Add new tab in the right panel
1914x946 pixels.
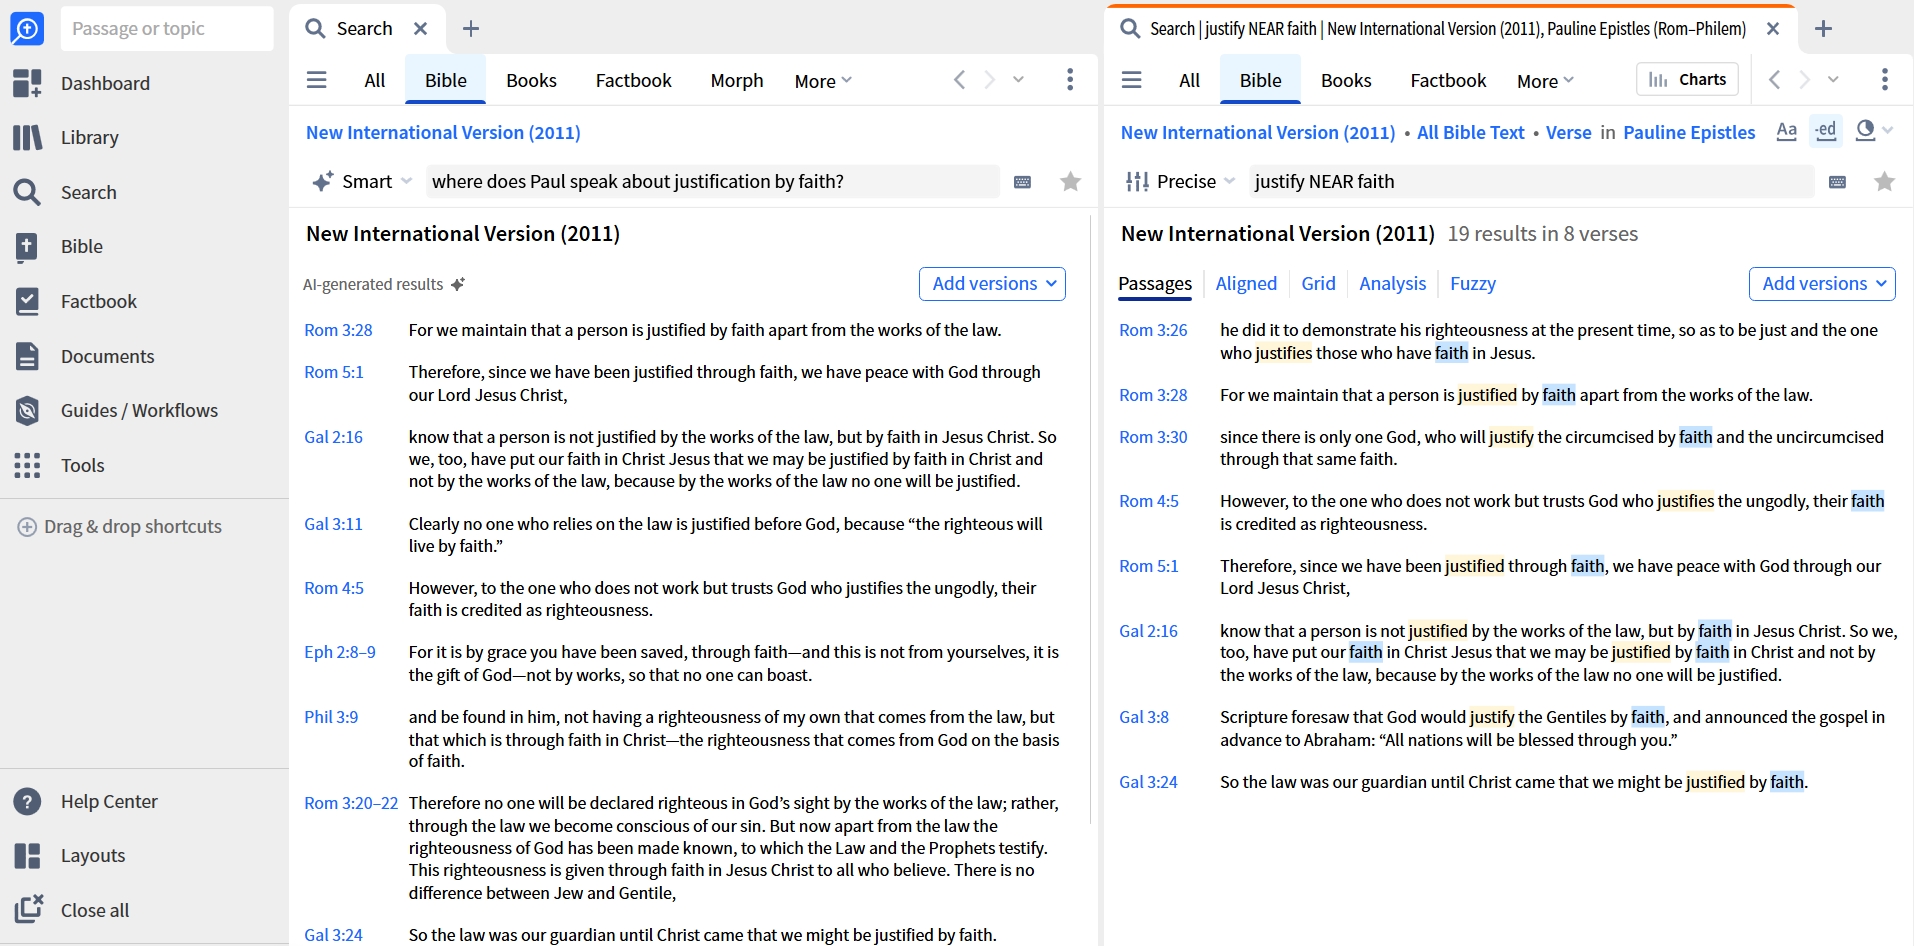pos(1823,28)
